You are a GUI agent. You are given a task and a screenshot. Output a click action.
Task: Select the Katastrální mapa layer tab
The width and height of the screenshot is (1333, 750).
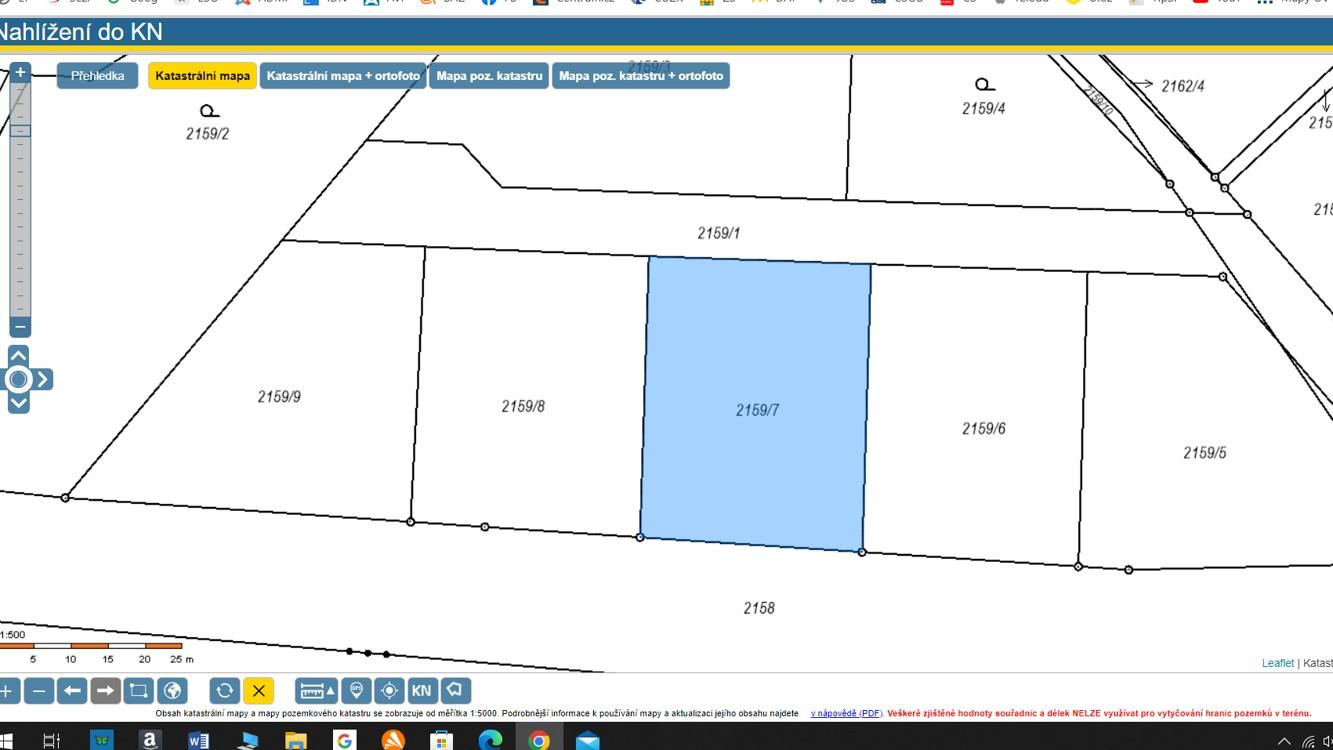click(x=202, y=76)
